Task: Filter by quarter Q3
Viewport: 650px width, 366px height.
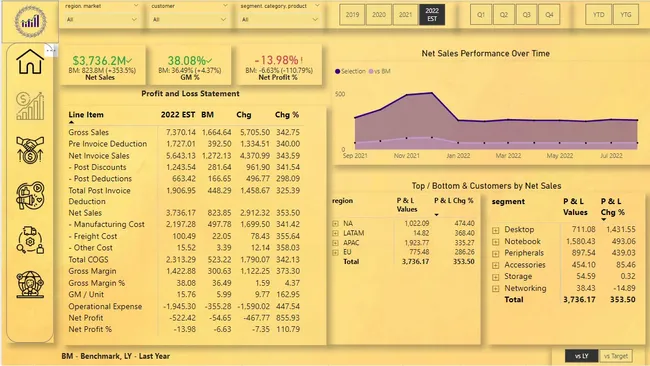Action: click(526, 15)
